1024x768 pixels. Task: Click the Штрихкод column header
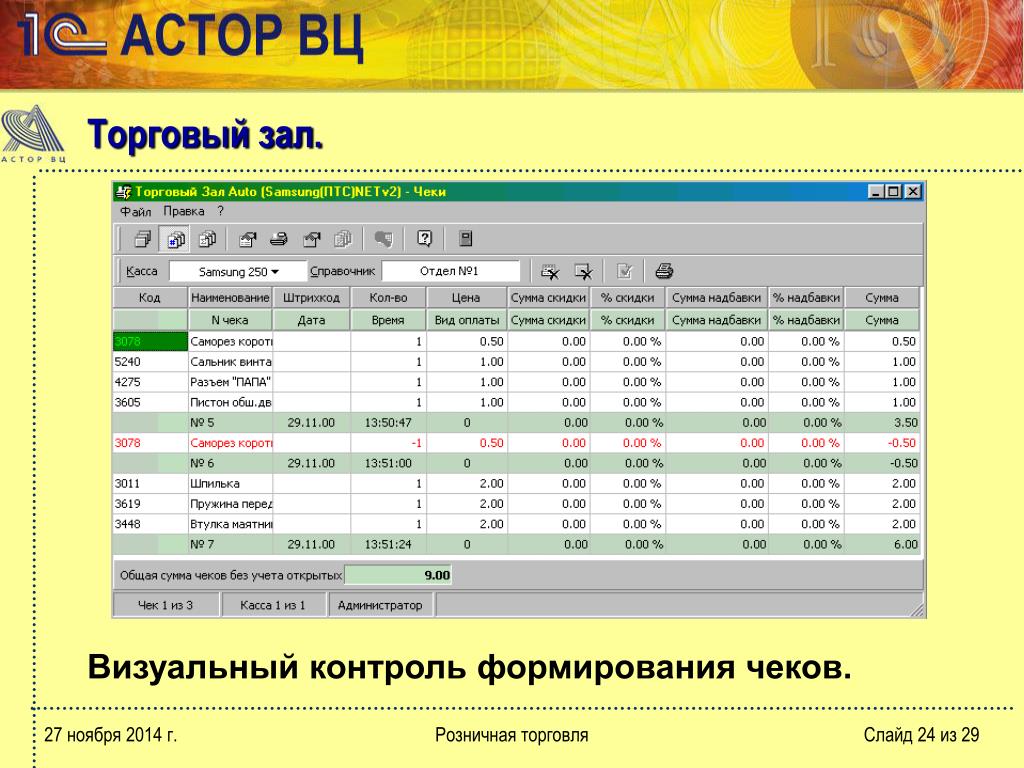tap(312, 298)
